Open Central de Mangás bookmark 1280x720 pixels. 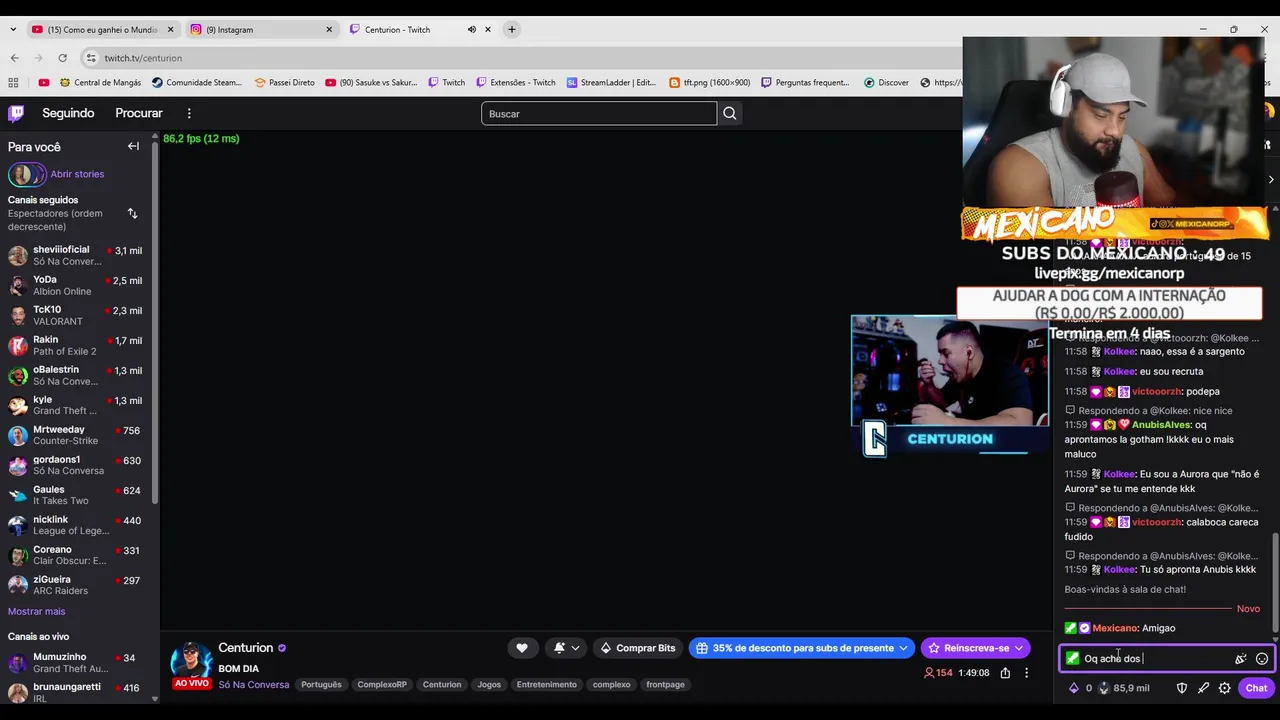(100, 83)
